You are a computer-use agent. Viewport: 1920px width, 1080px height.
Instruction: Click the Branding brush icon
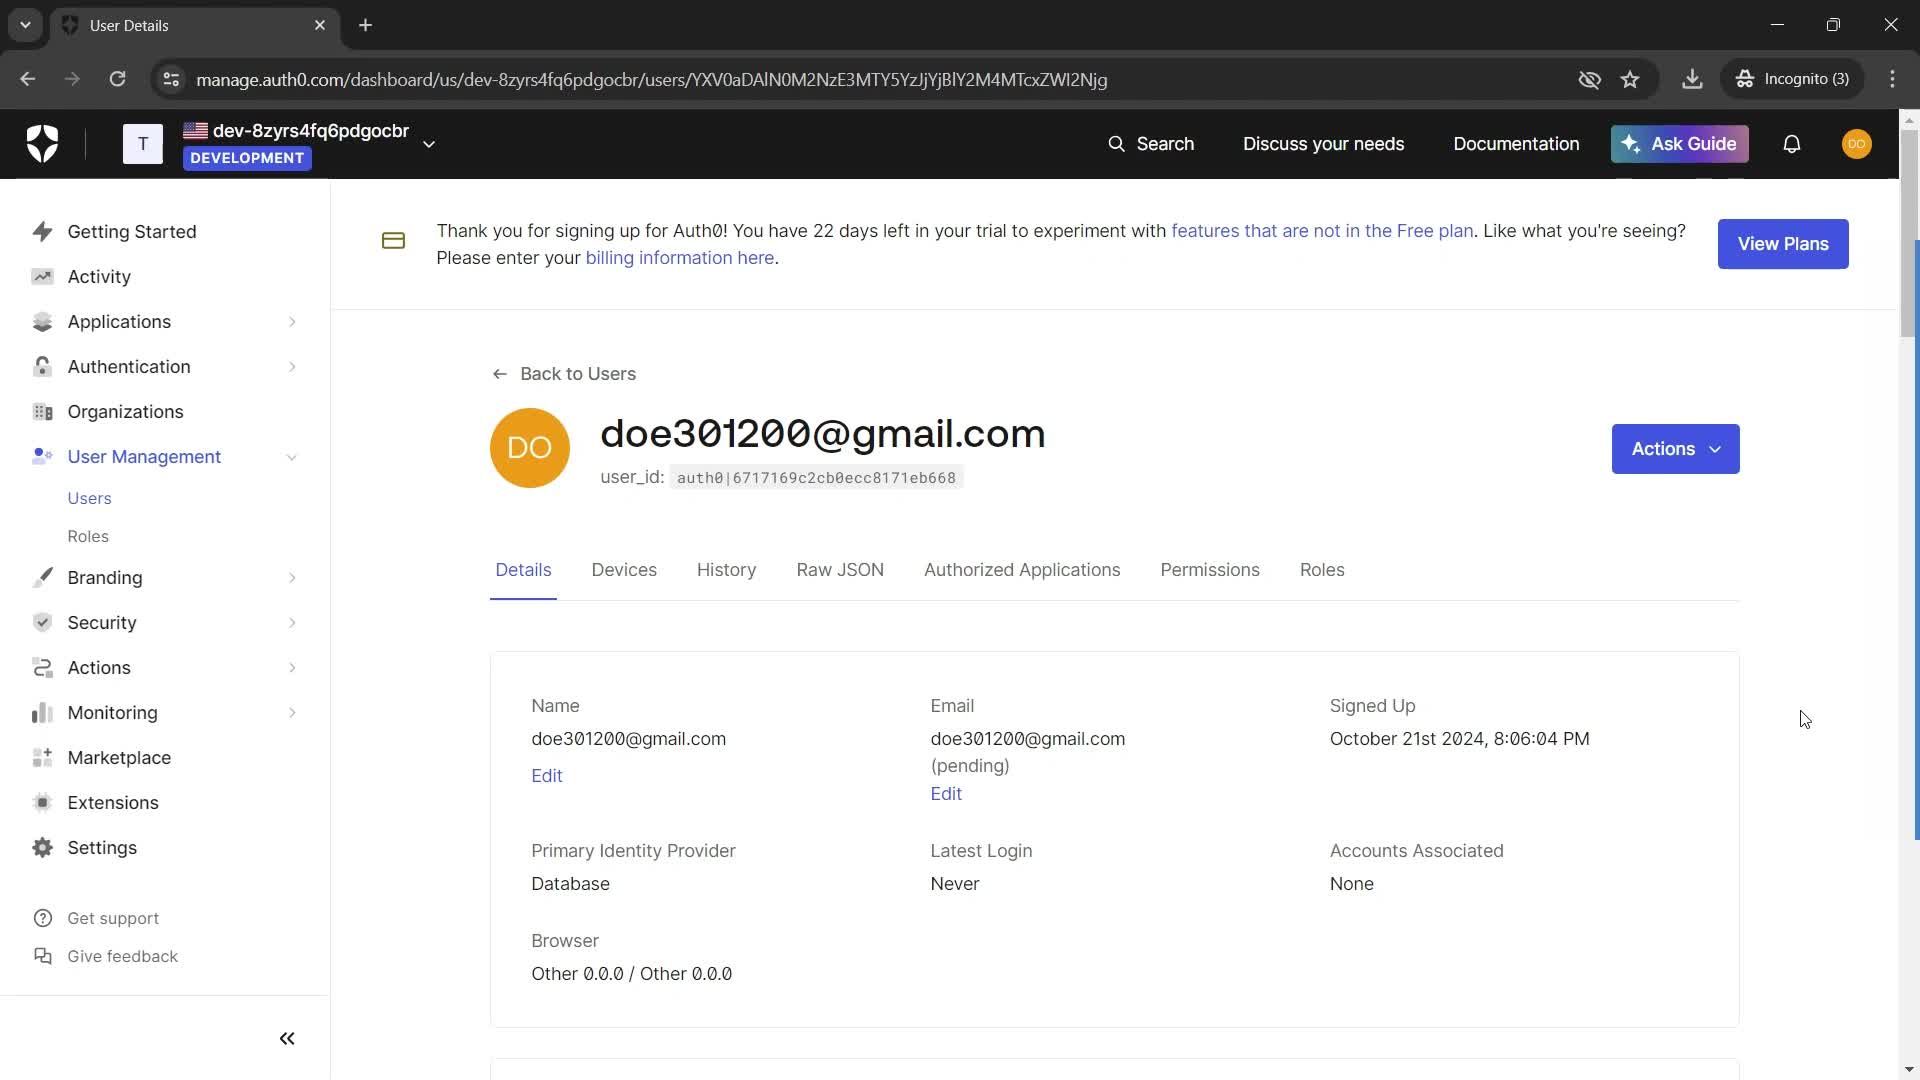[x=42, y=577]
